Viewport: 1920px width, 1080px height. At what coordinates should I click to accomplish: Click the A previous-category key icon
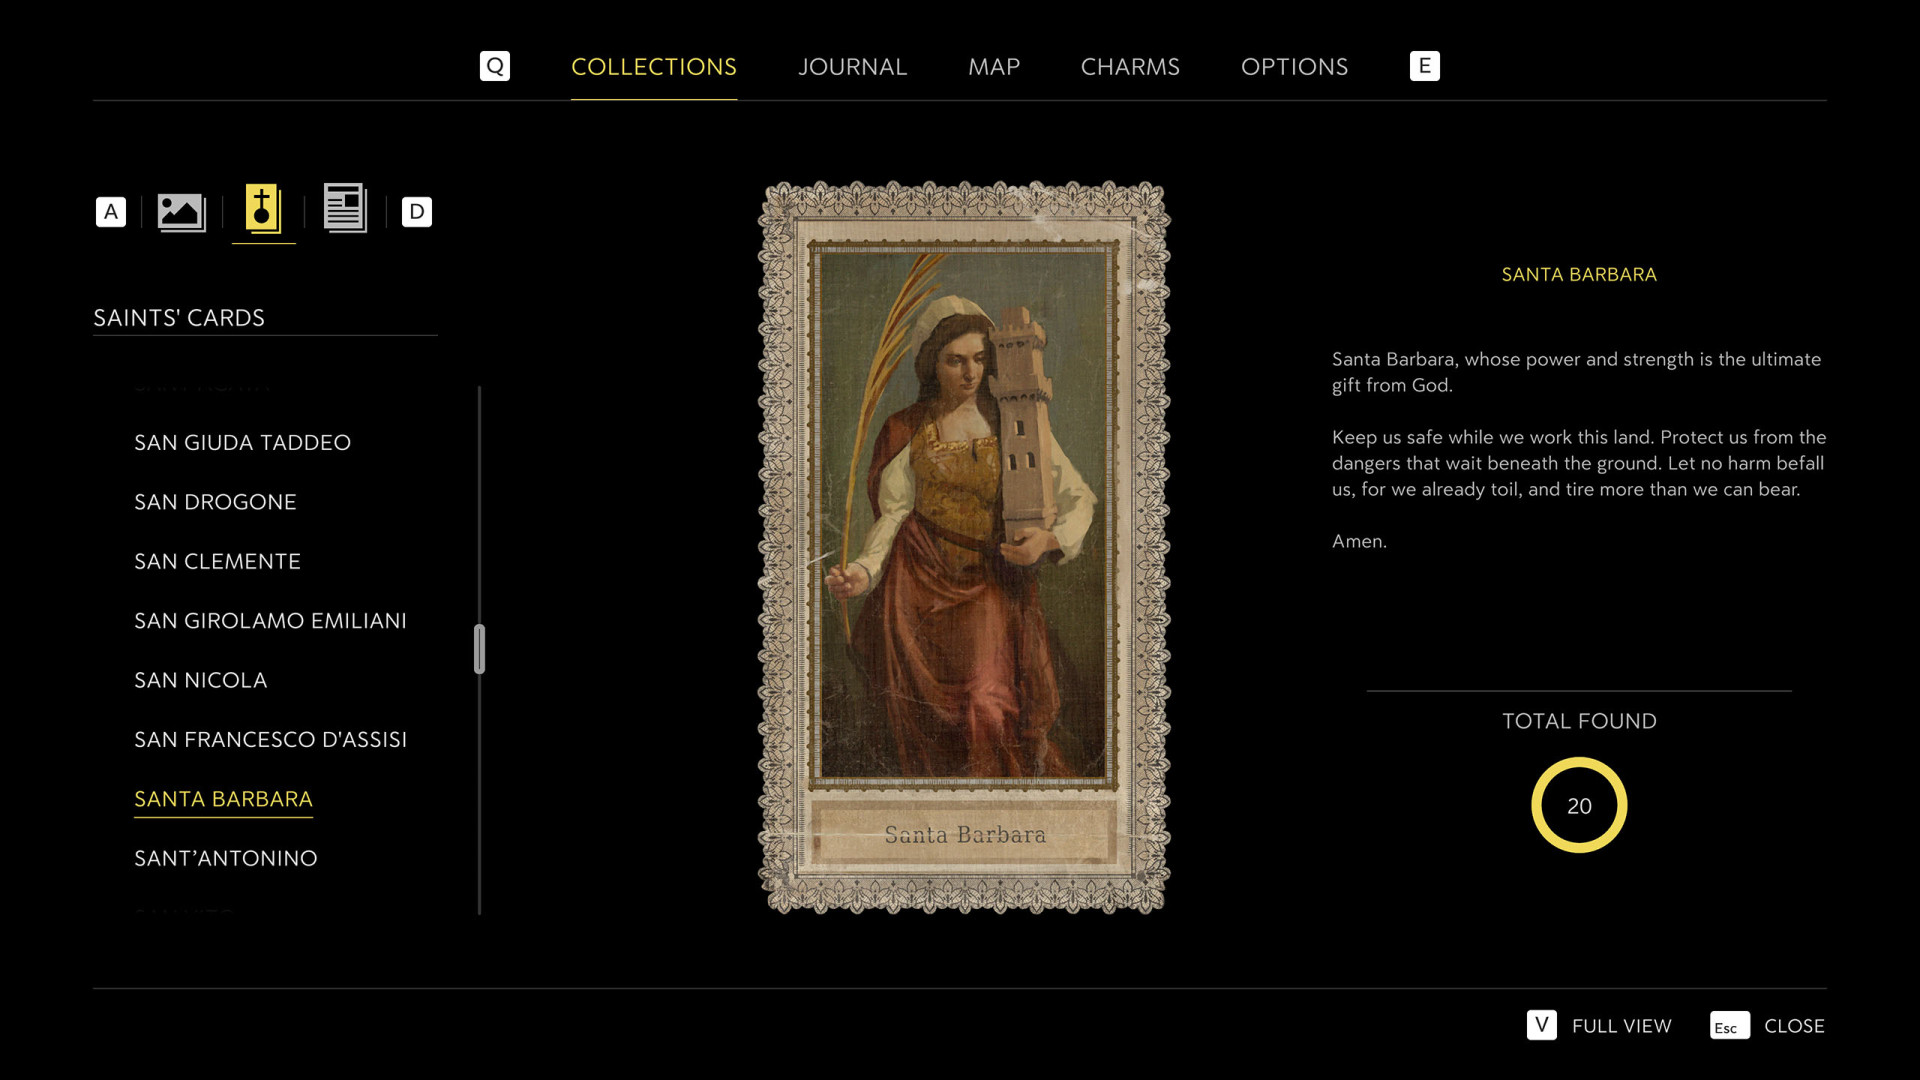111,212
